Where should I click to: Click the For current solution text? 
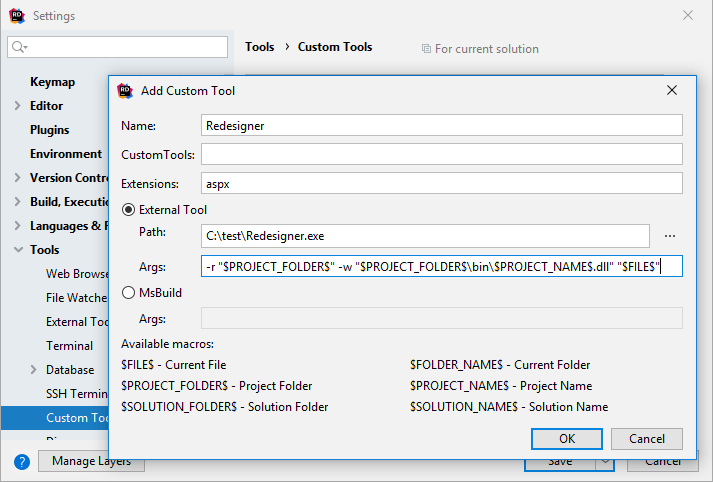(x=487, y=49)
